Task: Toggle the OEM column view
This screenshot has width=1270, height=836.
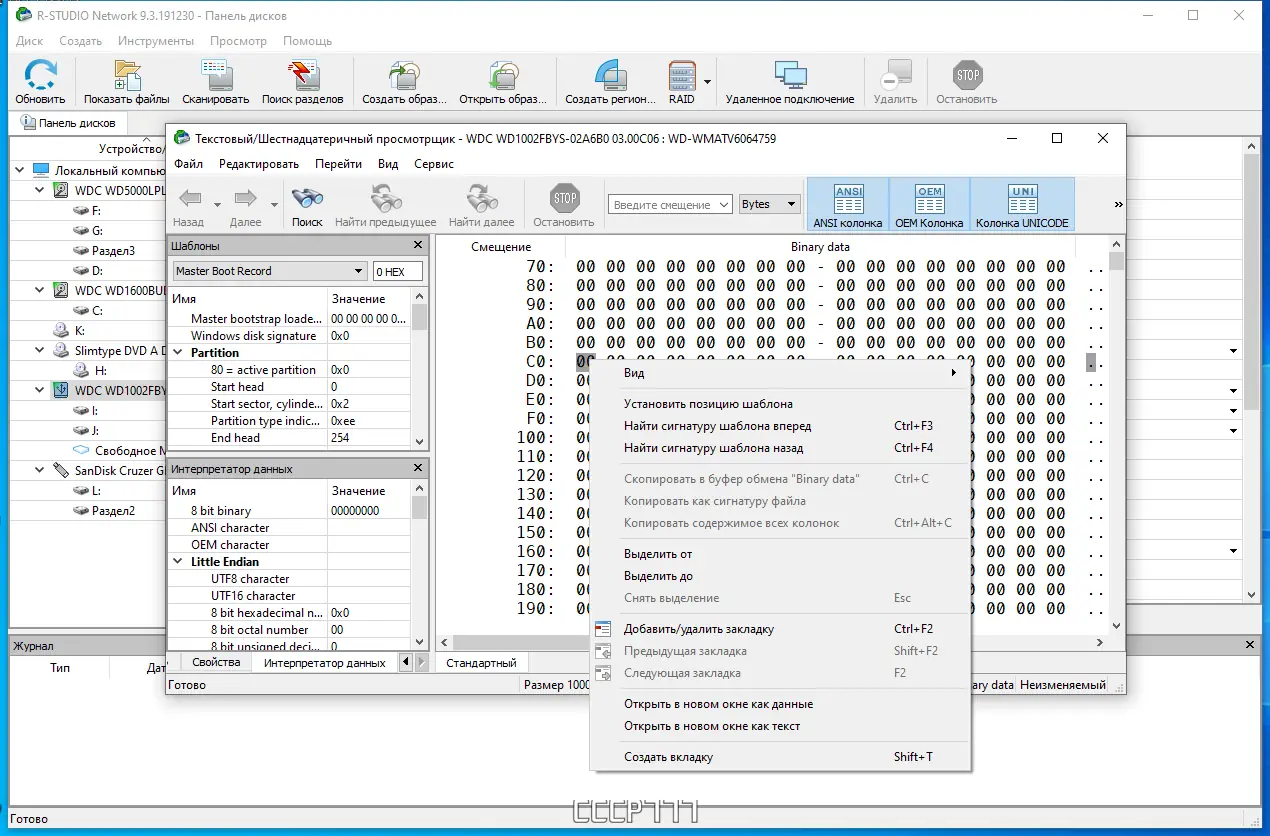Action: [929, 204]
